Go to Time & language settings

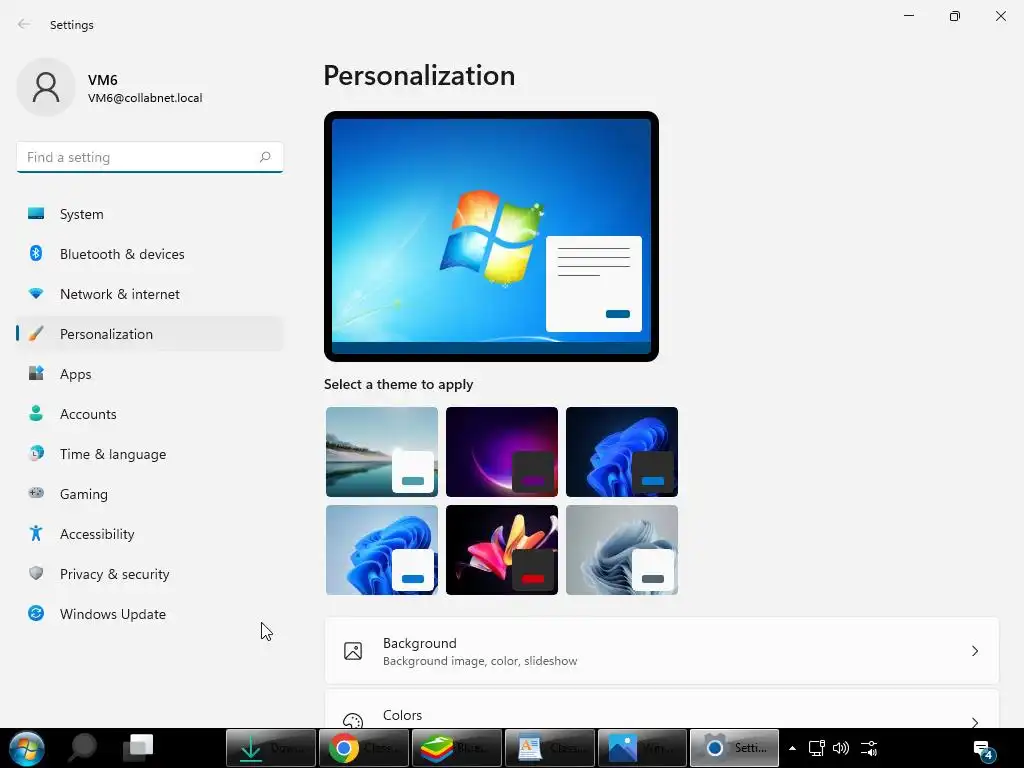click(x=150, y=454)
